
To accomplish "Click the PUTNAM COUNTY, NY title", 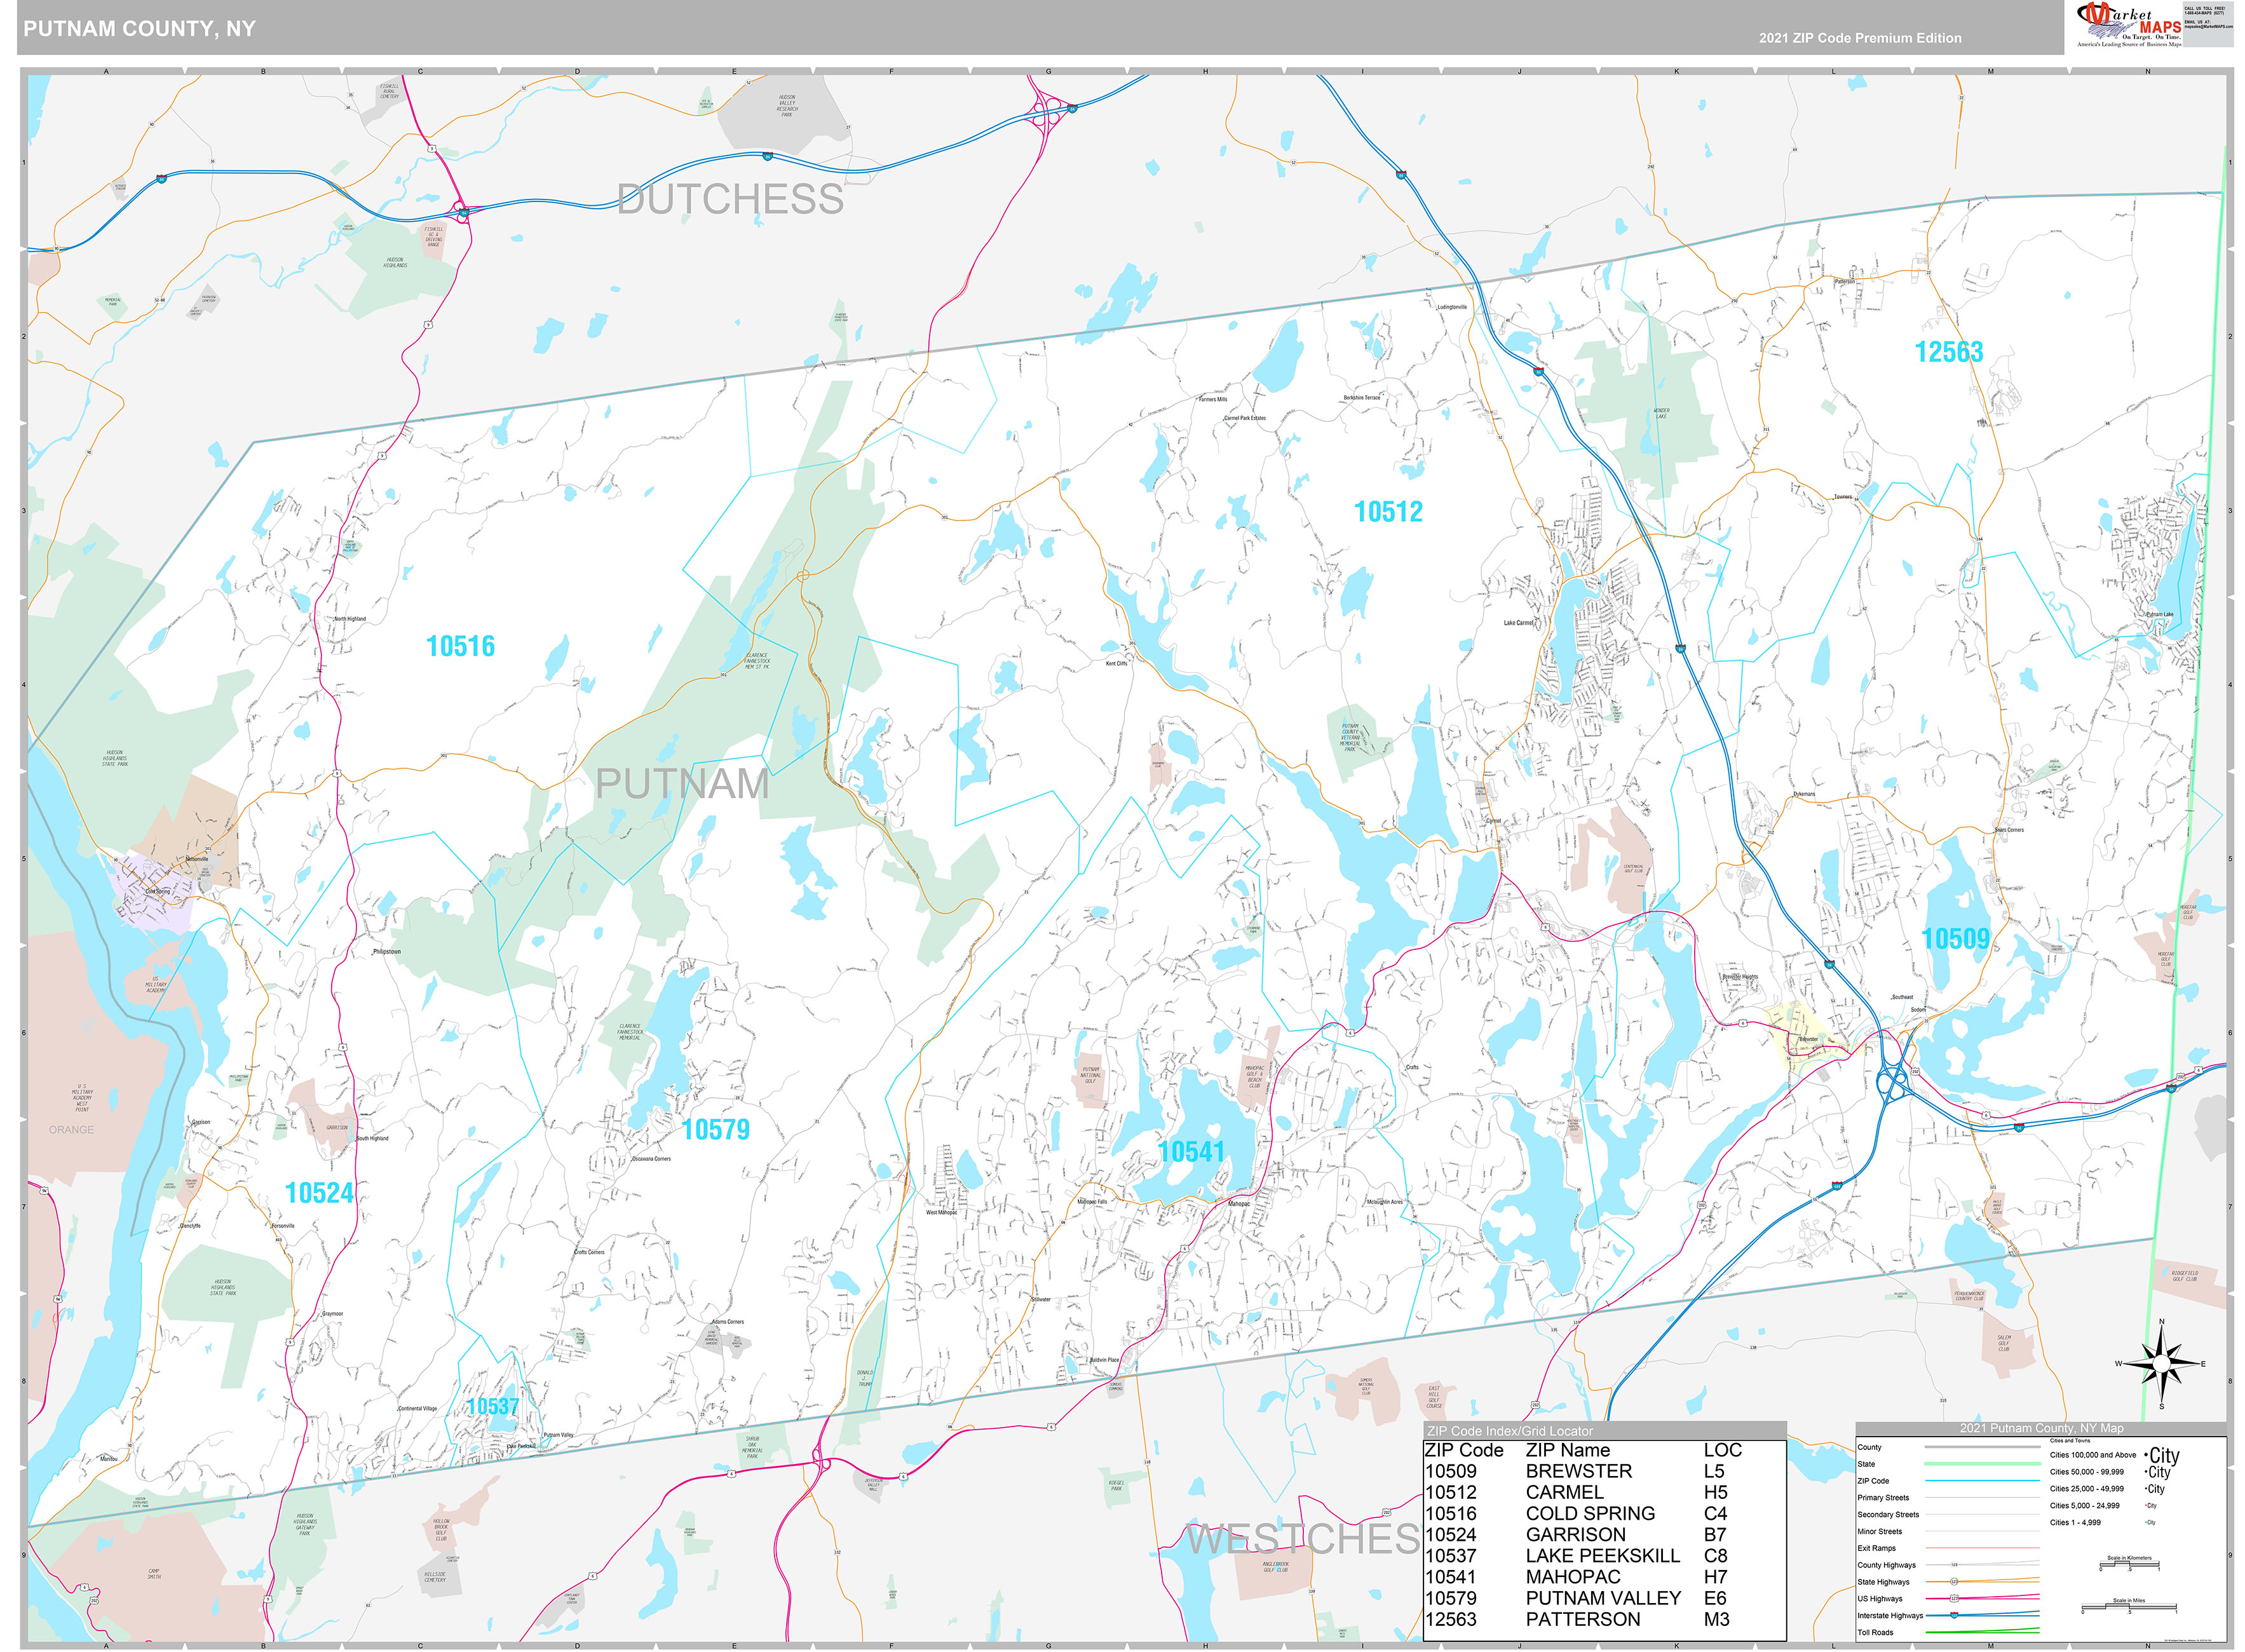I will (x=139, y=29).
